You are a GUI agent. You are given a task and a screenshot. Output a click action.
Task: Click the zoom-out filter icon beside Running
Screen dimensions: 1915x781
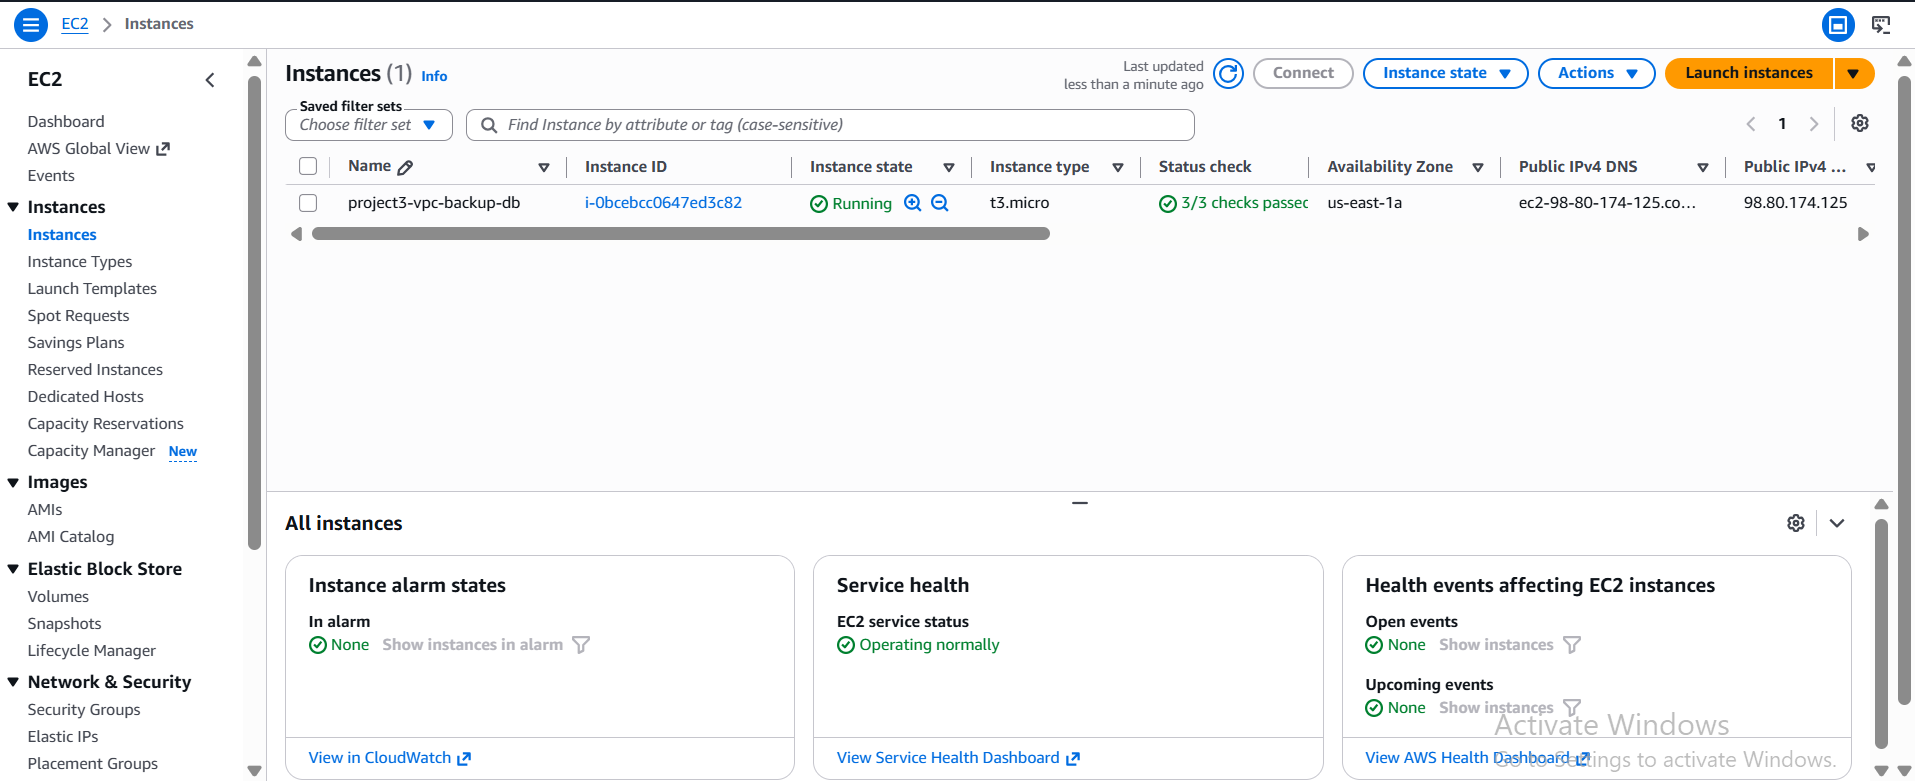coord(940,203)
